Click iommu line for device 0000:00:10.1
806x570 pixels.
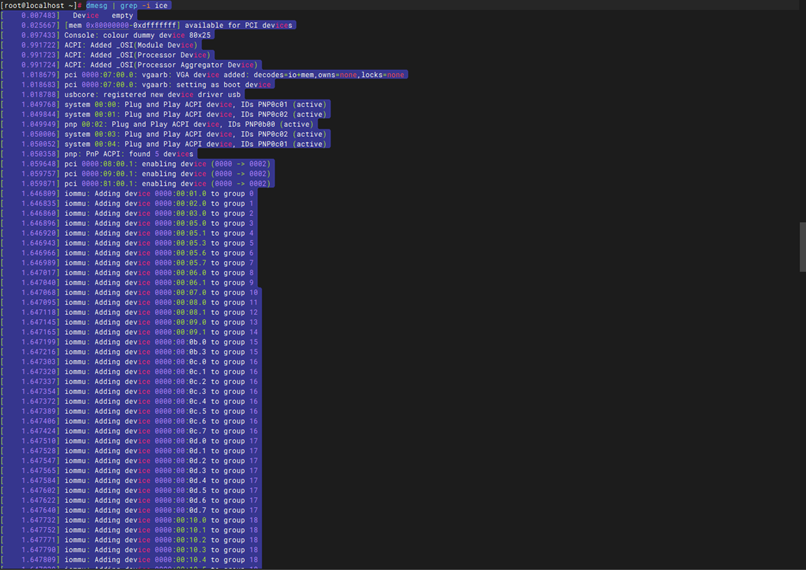tap(131, 530)
